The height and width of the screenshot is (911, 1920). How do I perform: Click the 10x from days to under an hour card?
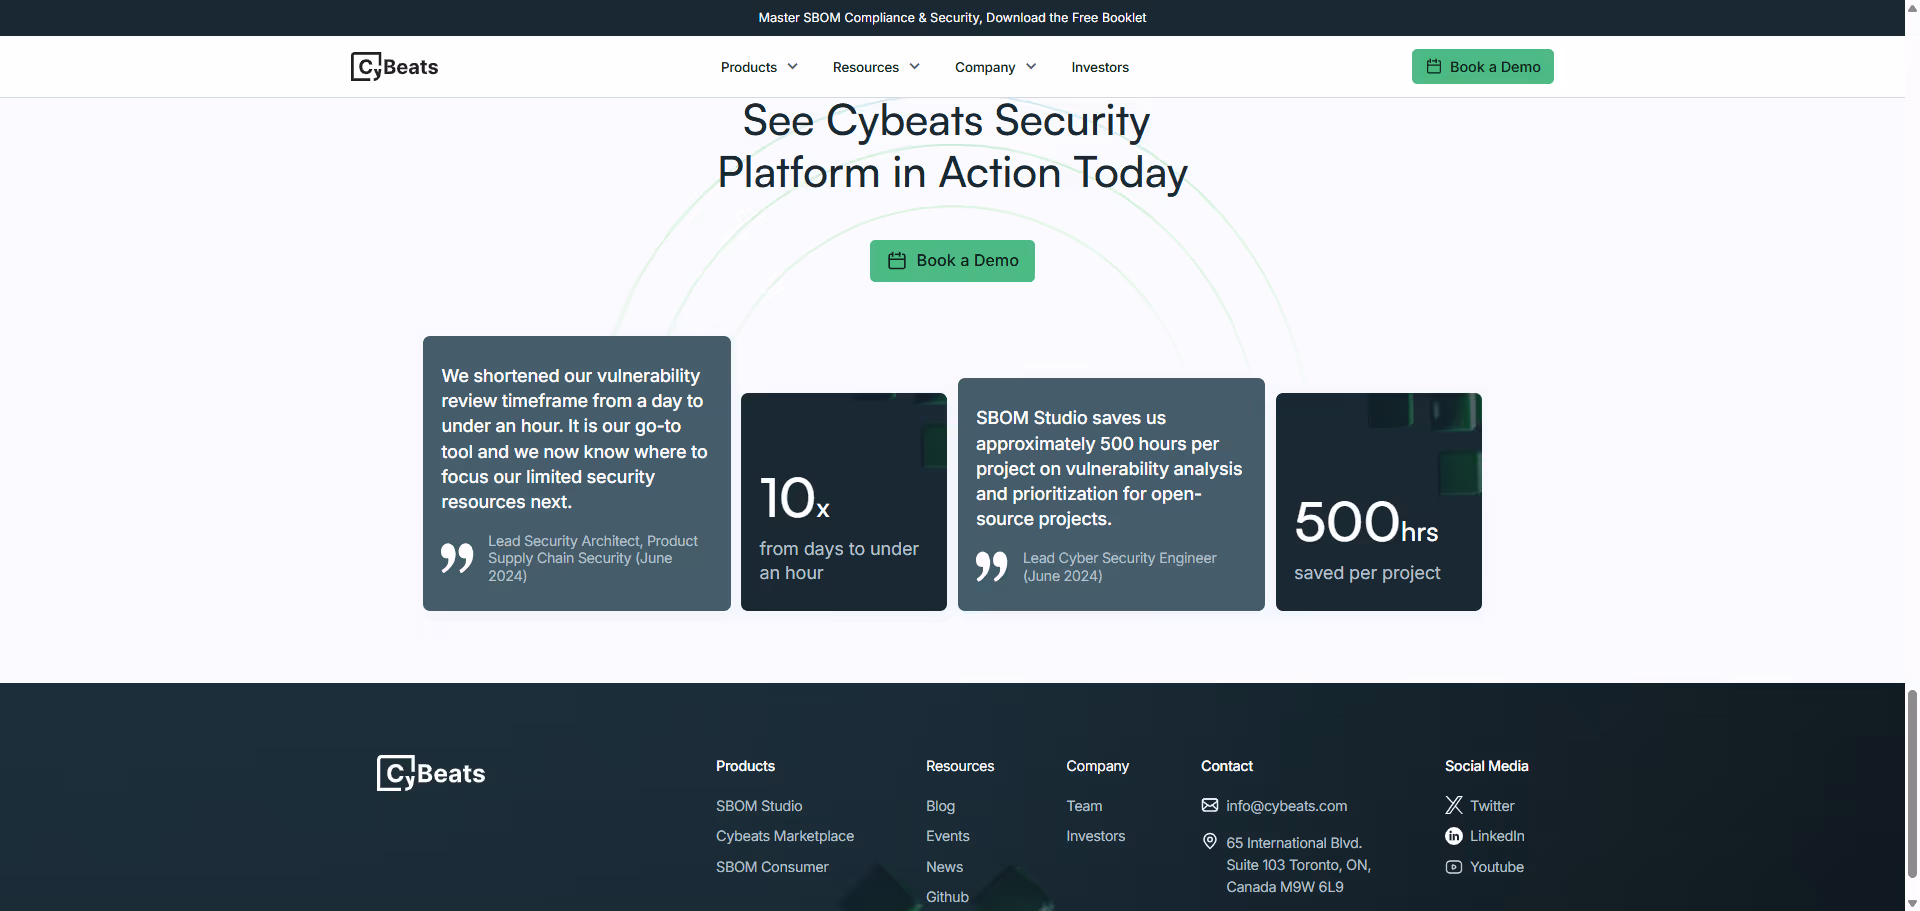844,502
